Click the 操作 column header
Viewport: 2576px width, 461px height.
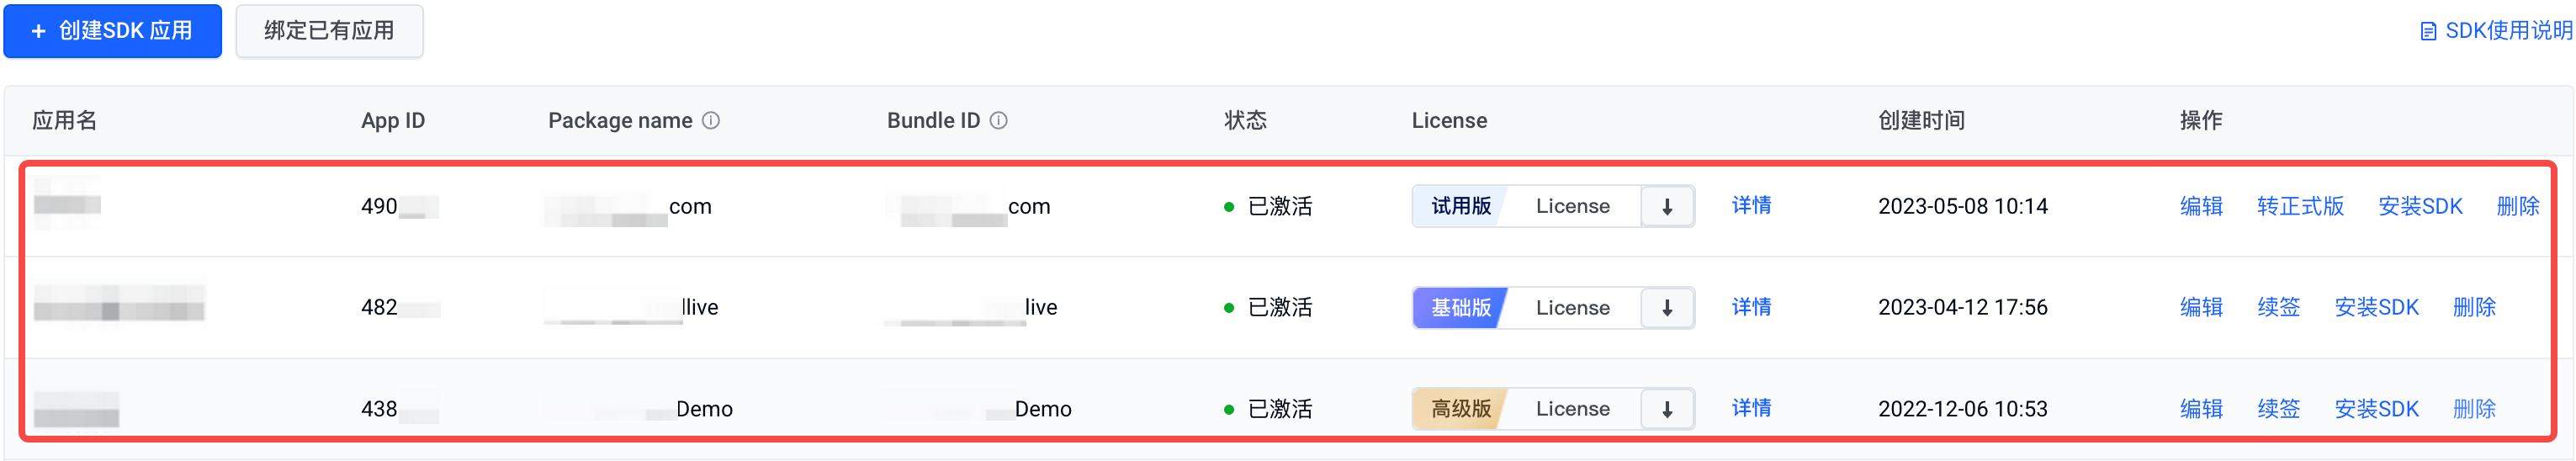pyautogui.click(x=2201, y=121)
